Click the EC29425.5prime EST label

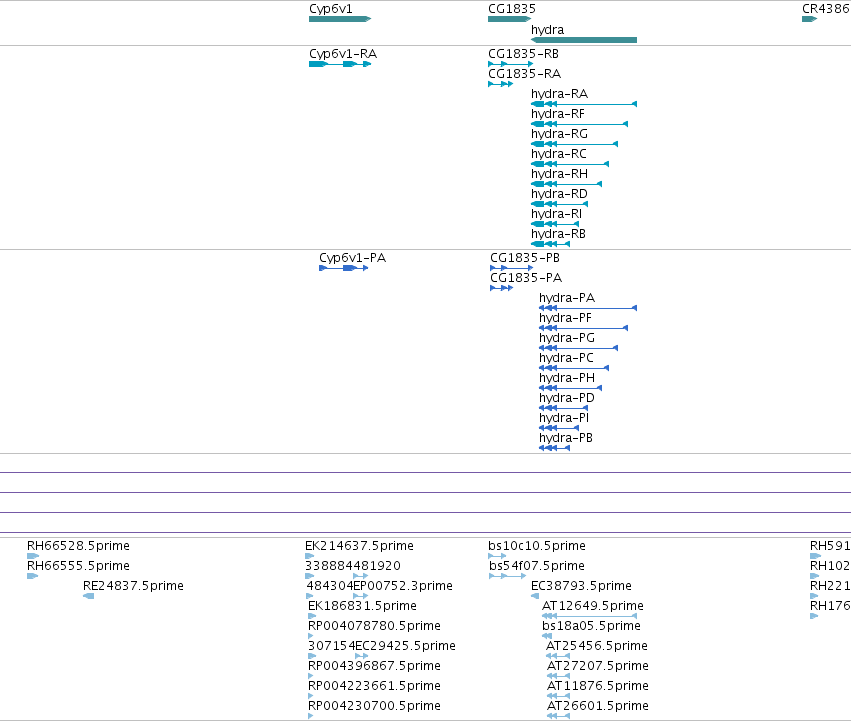coord(405,646)
